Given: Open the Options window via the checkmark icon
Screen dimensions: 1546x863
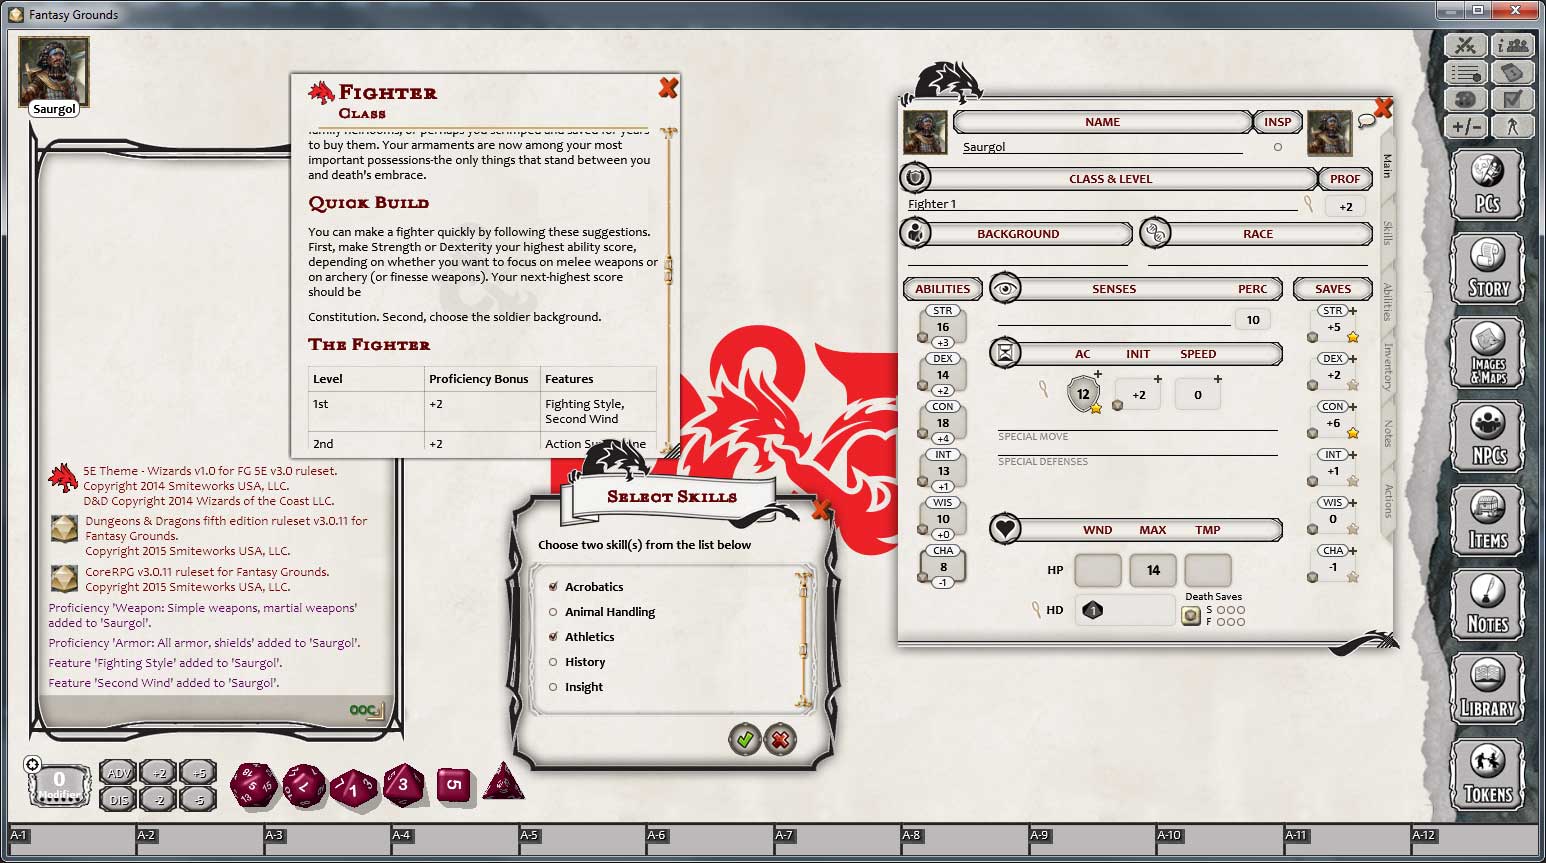Looking at the screenshot, I should click(x=1512, y=99).
